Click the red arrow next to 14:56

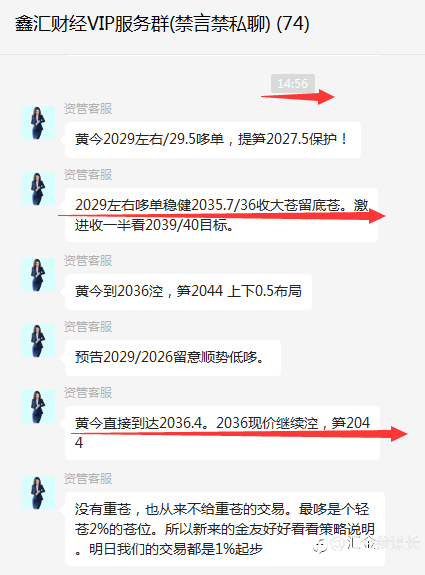point(297,97)
